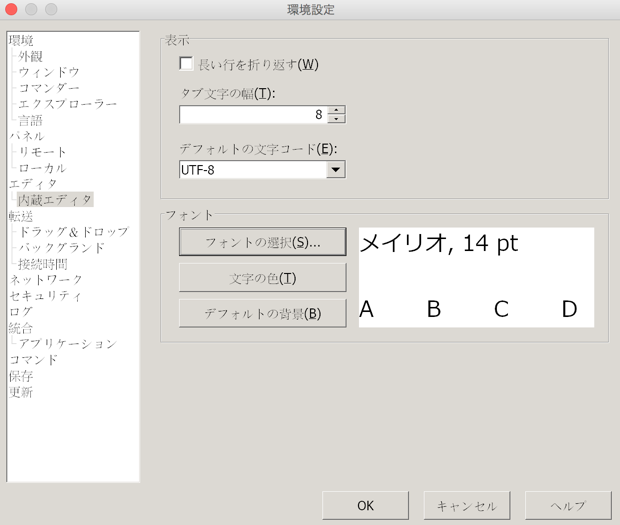
Task: Select 内蔵エディタ in the settings tree
Action: click(55, 200)
